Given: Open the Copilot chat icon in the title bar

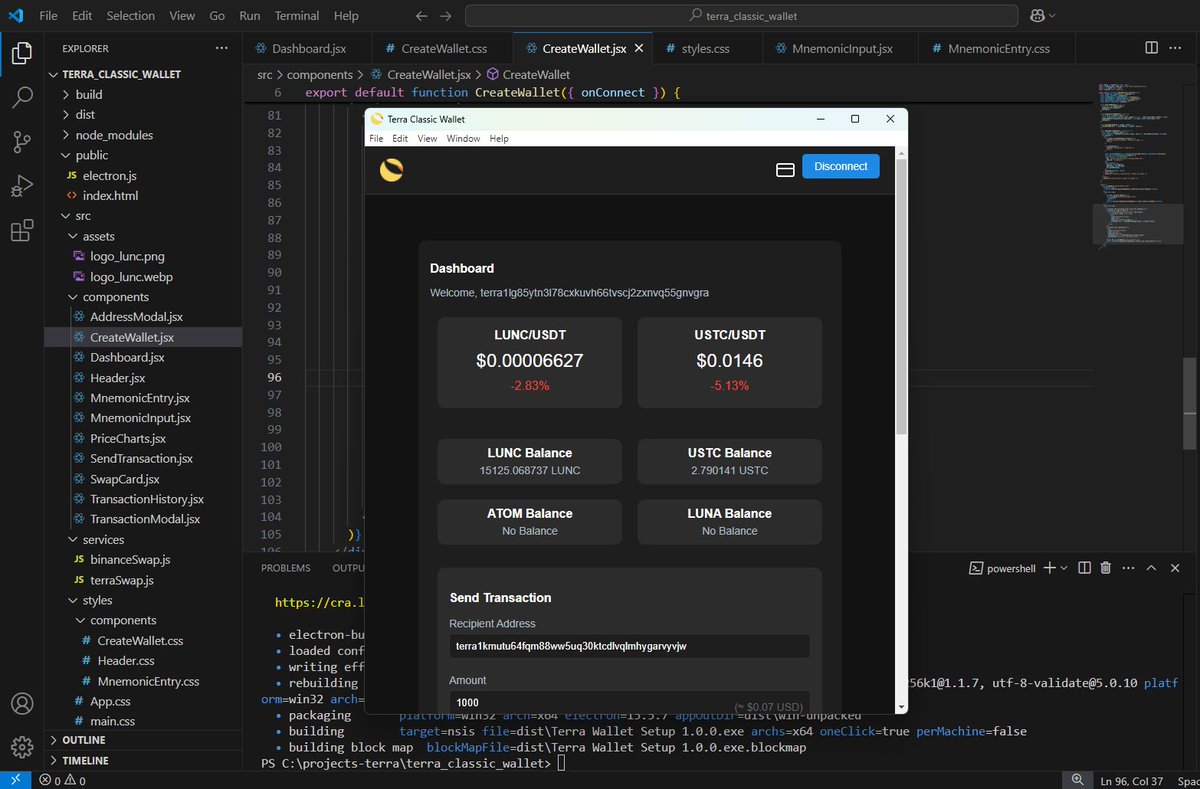Looking at the screenshot, I should click(1035, 16).
